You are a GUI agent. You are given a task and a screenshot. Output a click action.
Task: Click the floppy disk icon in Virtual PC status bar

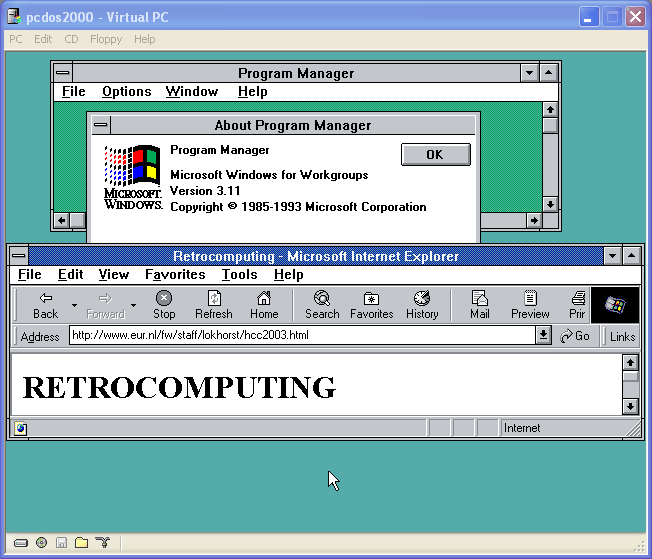click(61, 542)
